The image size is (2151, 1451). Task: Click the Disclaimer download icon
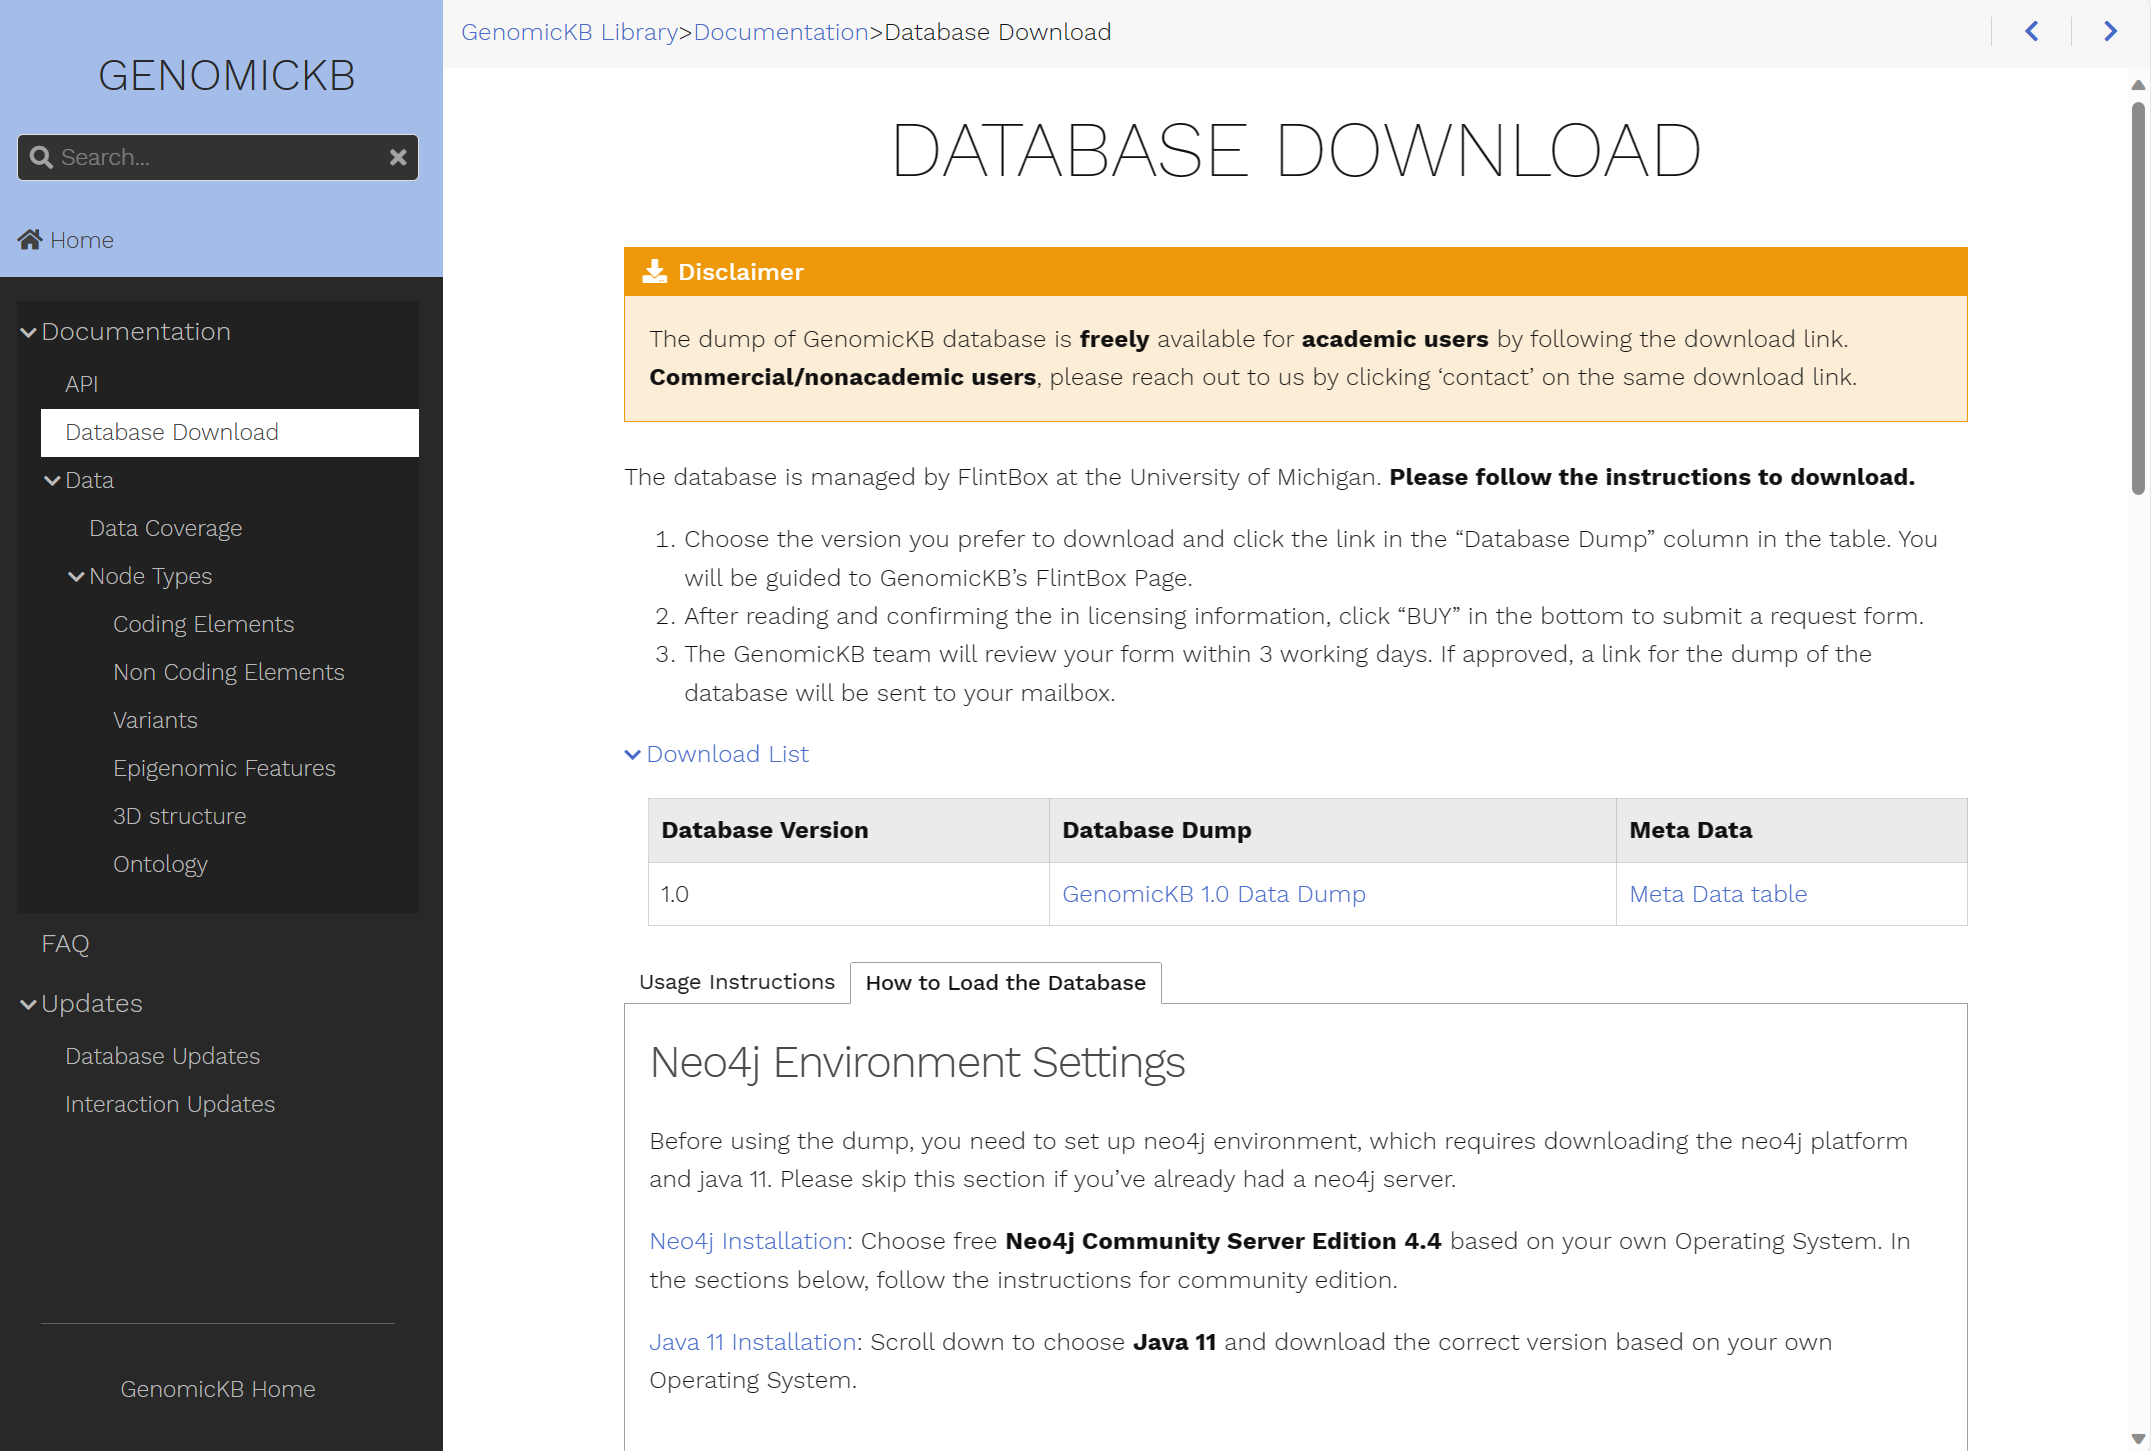tap(655, 272)
